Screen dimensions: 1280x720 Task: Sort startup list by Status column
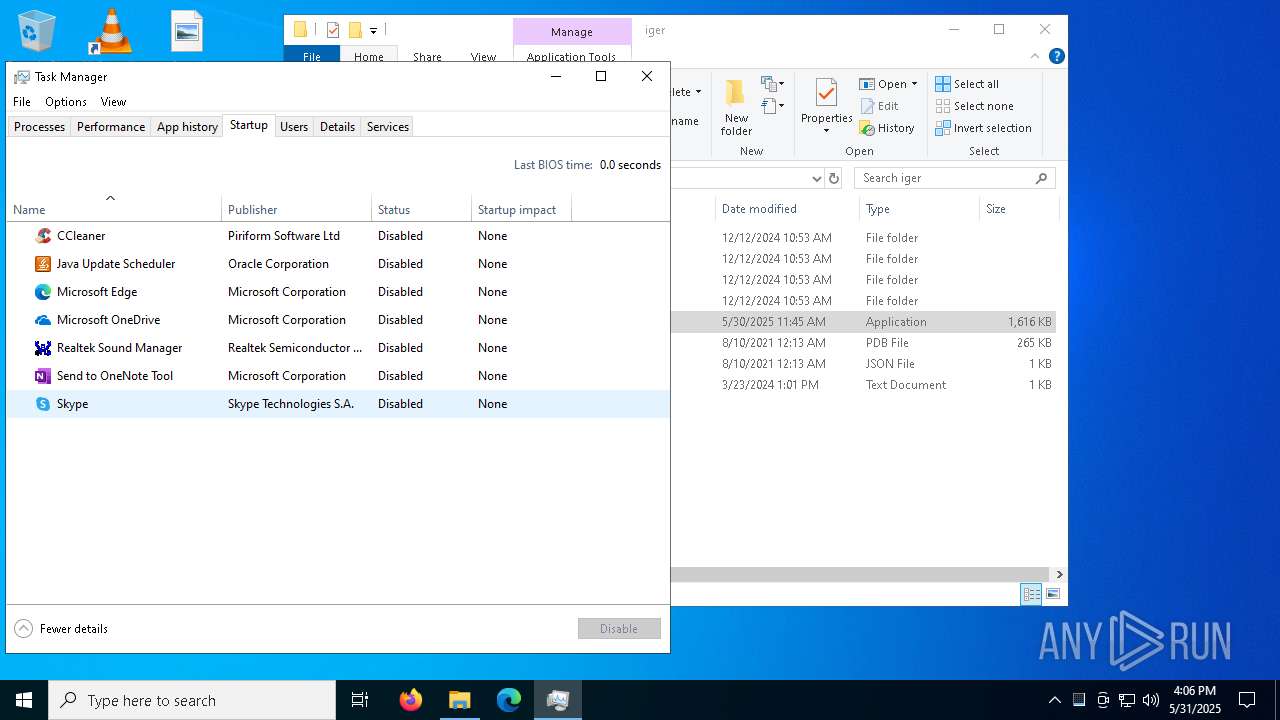tap(421, 209)
